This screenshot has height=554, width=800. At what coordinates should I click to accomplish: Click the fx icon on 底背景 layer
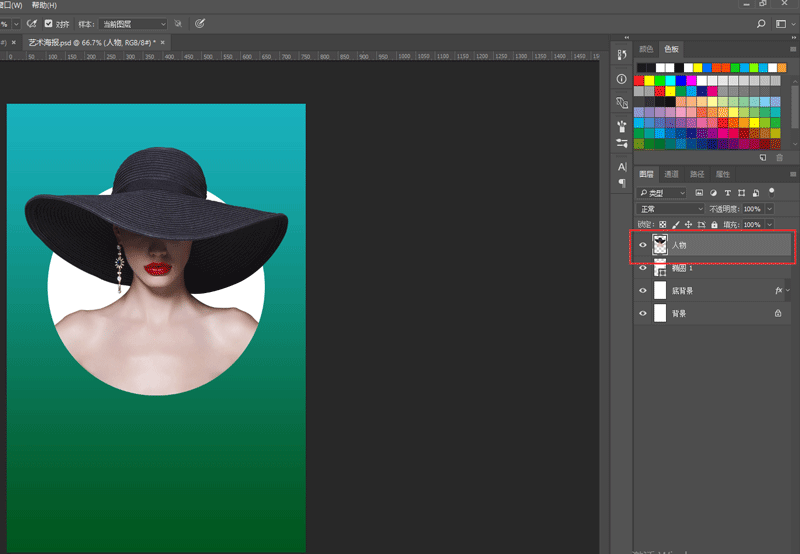point(778,290)
